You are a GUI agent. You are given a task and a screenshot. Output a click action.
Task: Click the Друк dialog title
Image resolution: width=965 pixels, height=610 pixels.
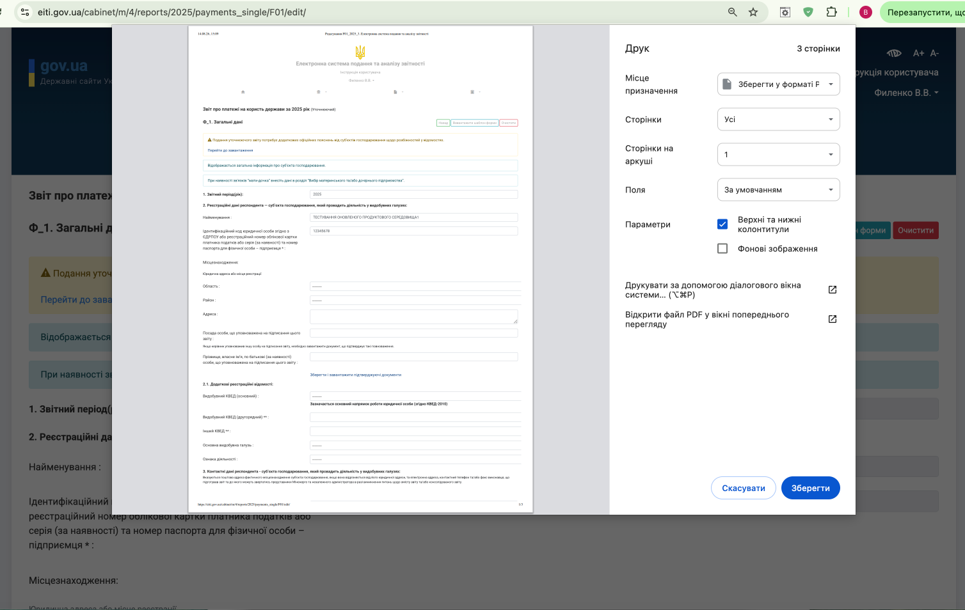click(637, 48)
